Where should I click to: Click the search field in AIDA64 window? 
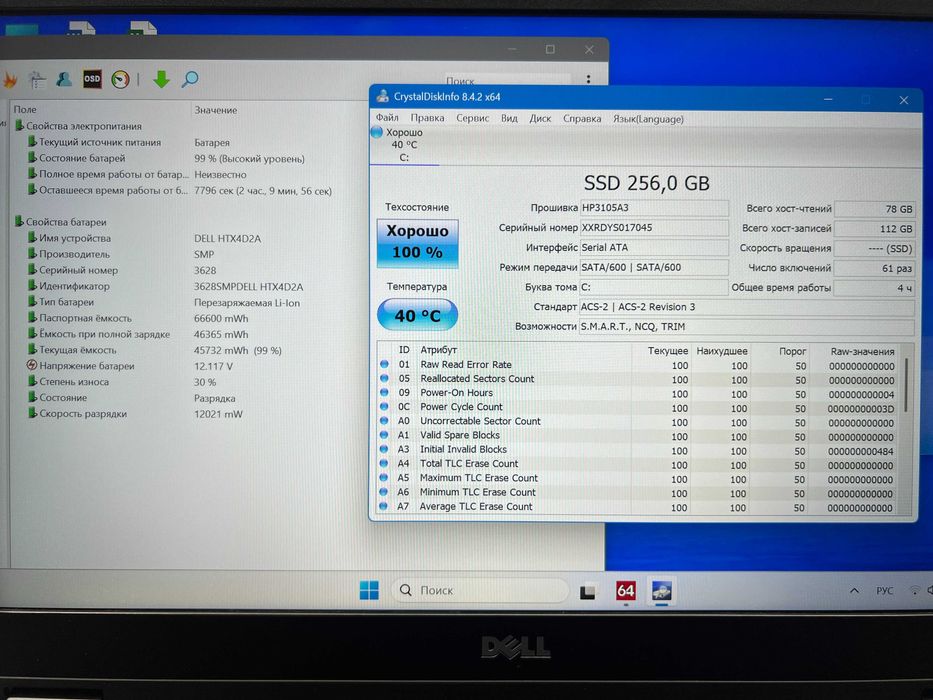click(507, 80)
